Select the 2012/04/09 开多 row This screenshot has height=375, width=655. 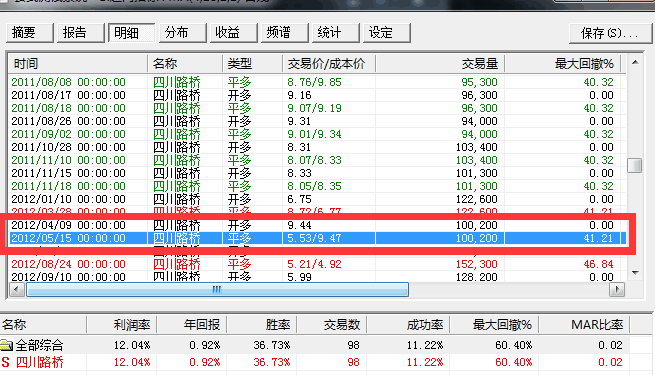point(317,225)
